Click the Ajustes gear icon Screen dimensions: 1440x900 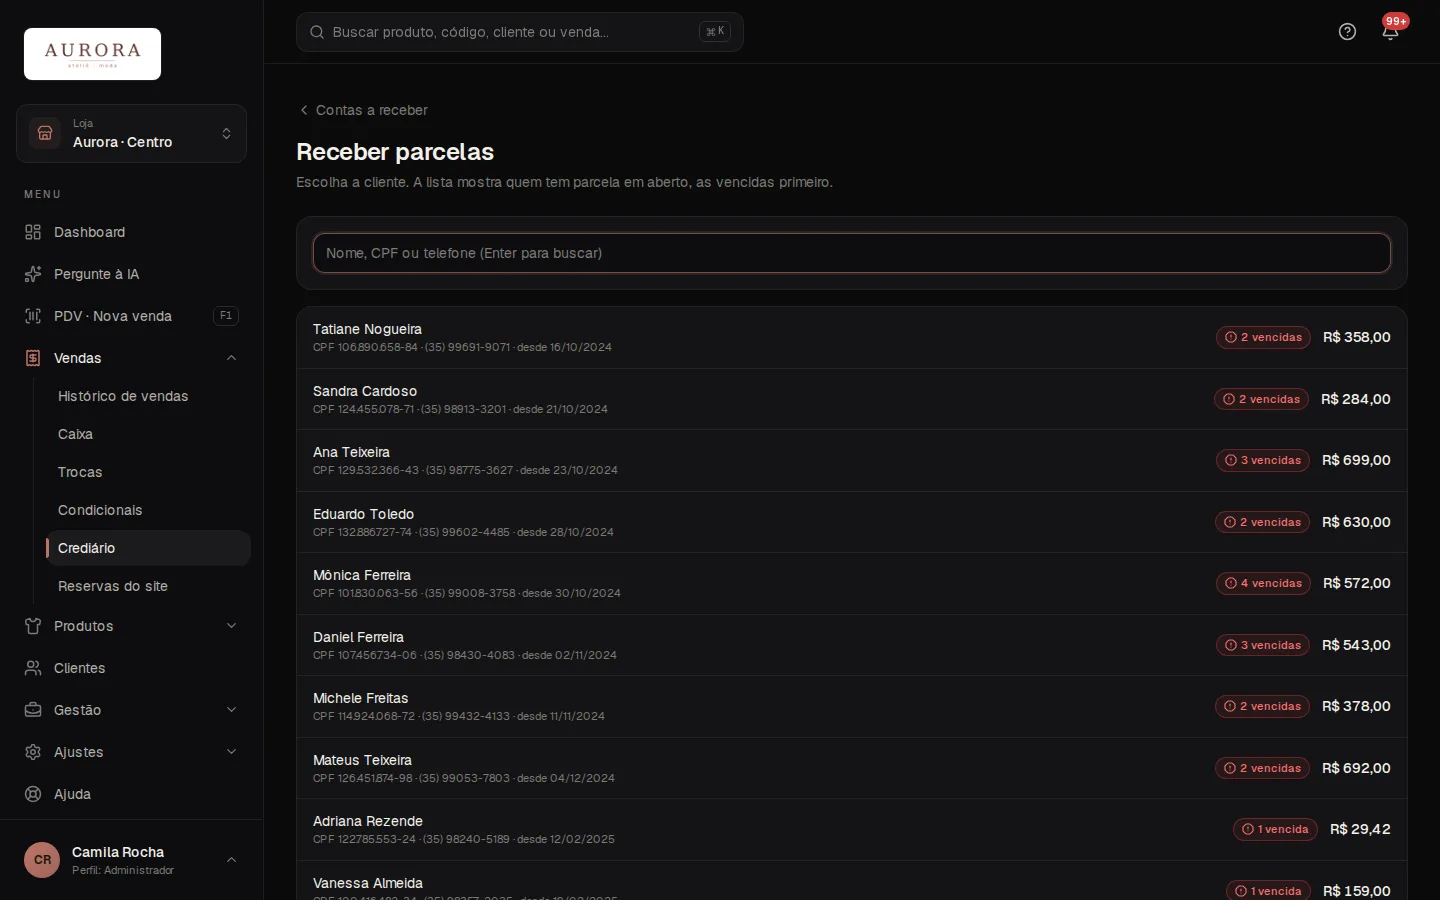click(33, 752)
